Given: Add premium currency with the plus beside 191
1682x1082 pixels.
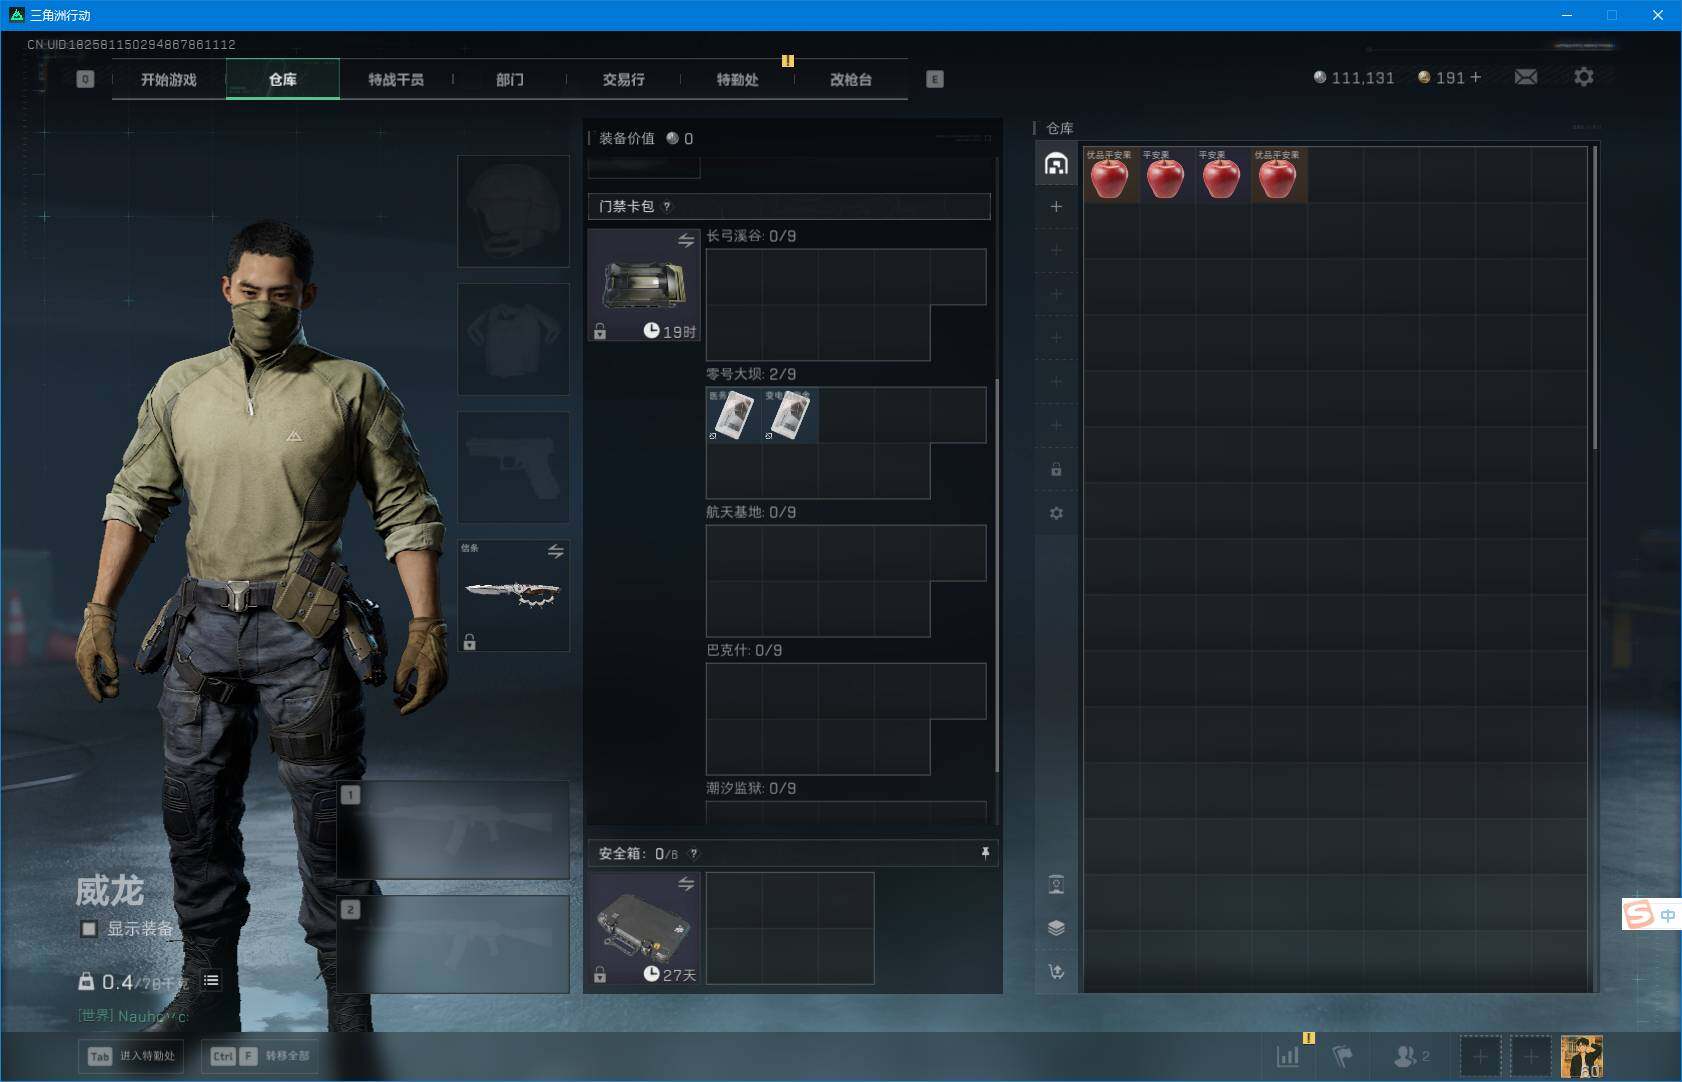Looking at the screenshot, I should (1475, 77).
